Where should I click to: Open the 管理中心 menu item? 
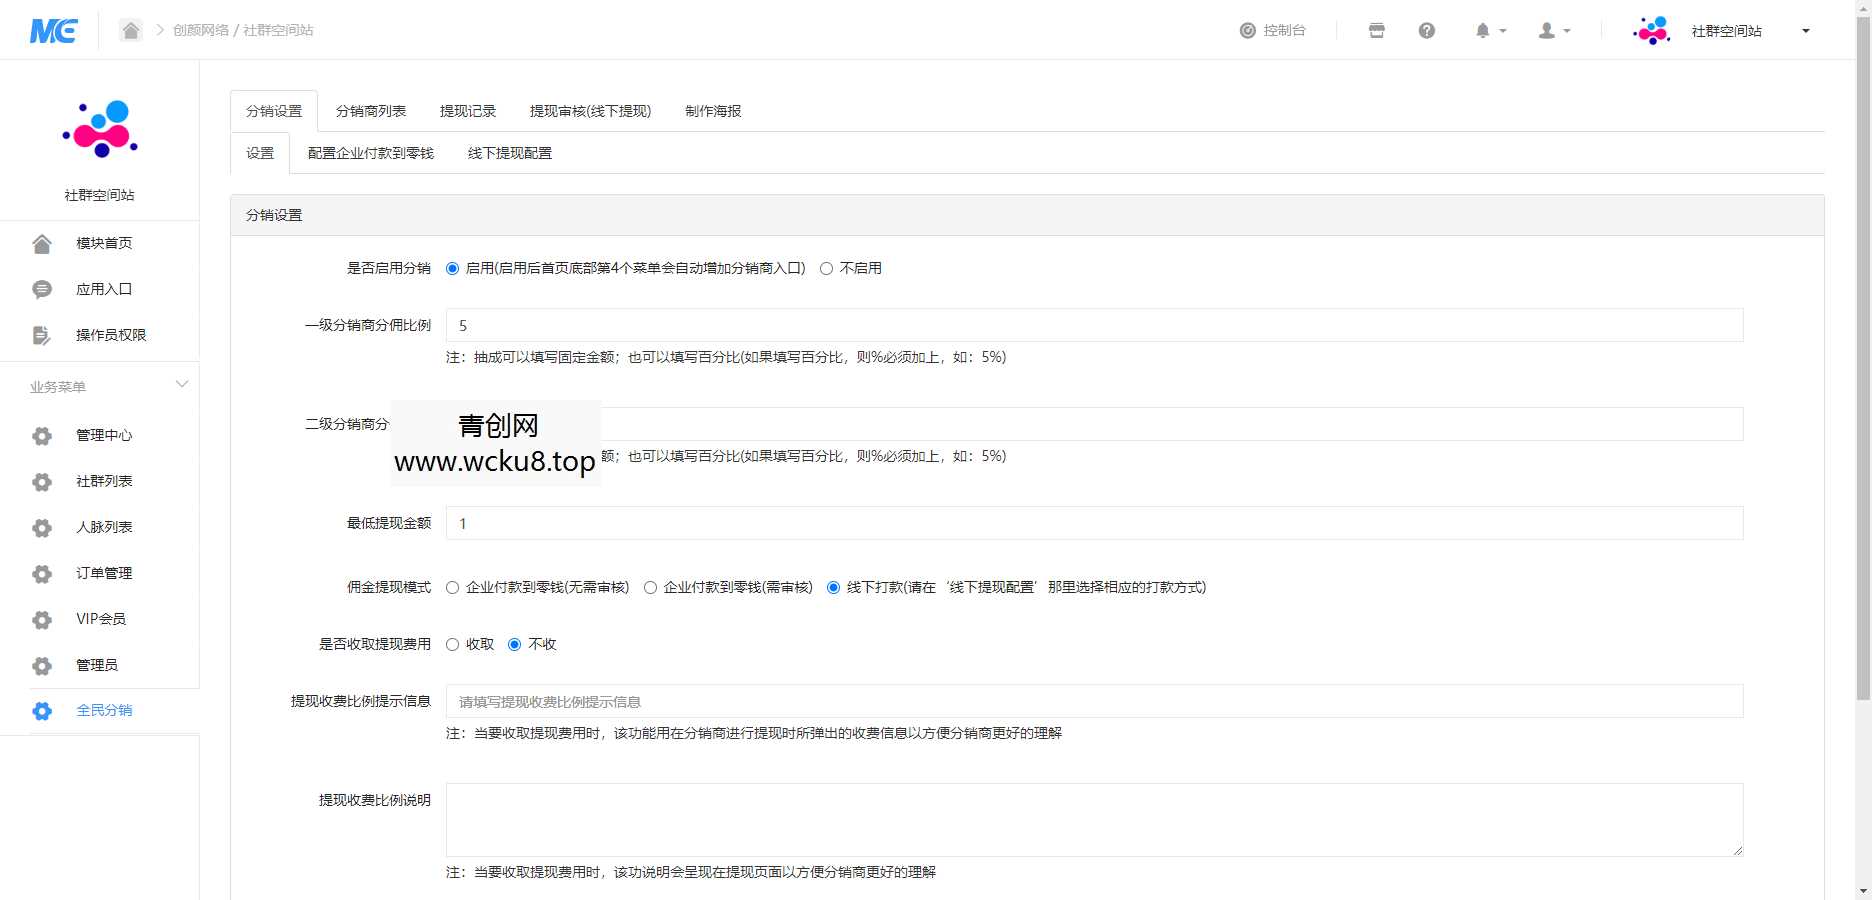102,435
